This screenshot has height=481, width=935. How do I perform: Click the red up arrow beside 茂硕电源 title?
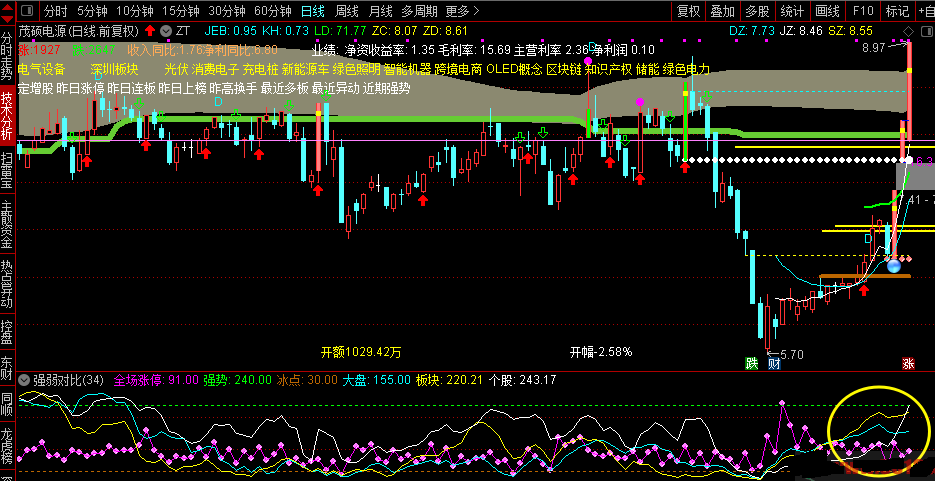(x=150, y=30)
